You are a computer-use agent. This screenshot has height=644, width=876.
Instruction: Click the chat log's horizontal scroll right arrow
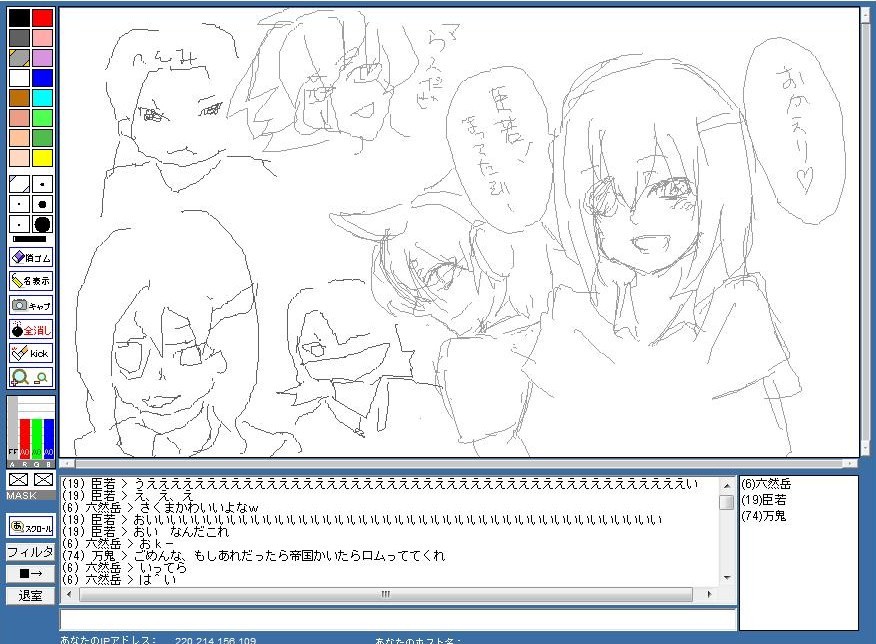click(x=710, y=594)
